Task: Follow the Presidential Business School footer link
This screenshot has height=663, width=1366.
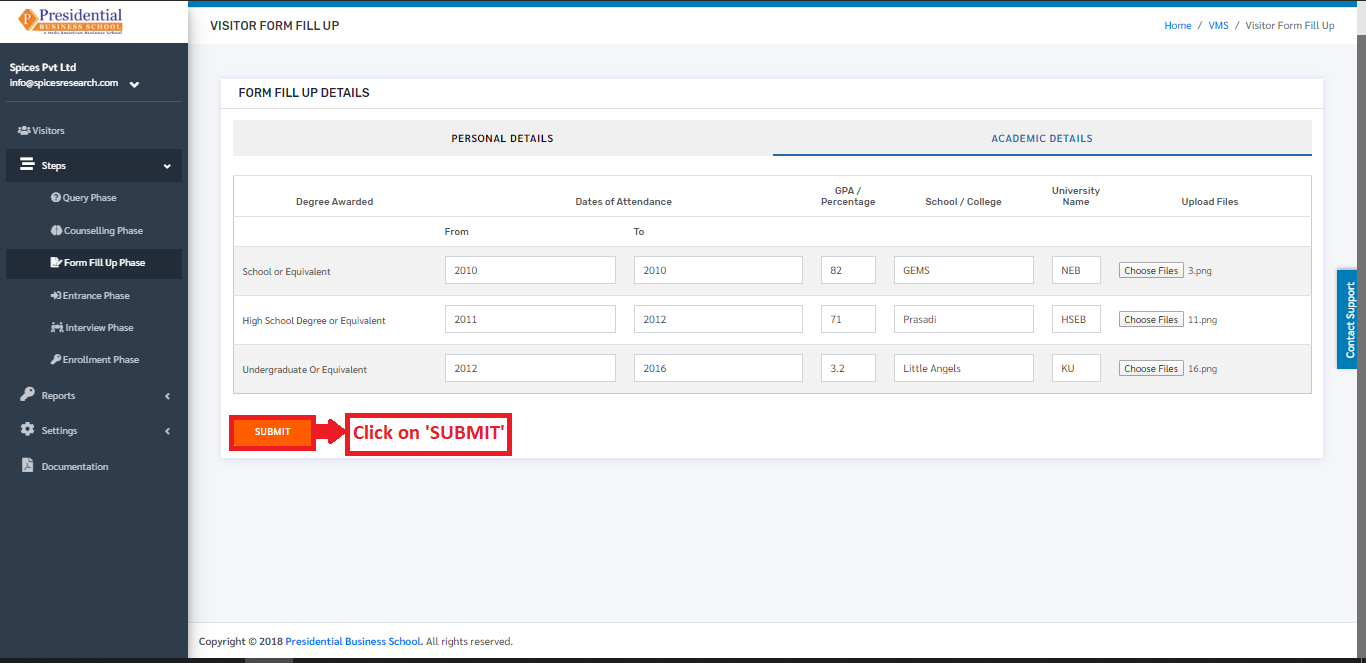Action: click(x=353, y=642)
